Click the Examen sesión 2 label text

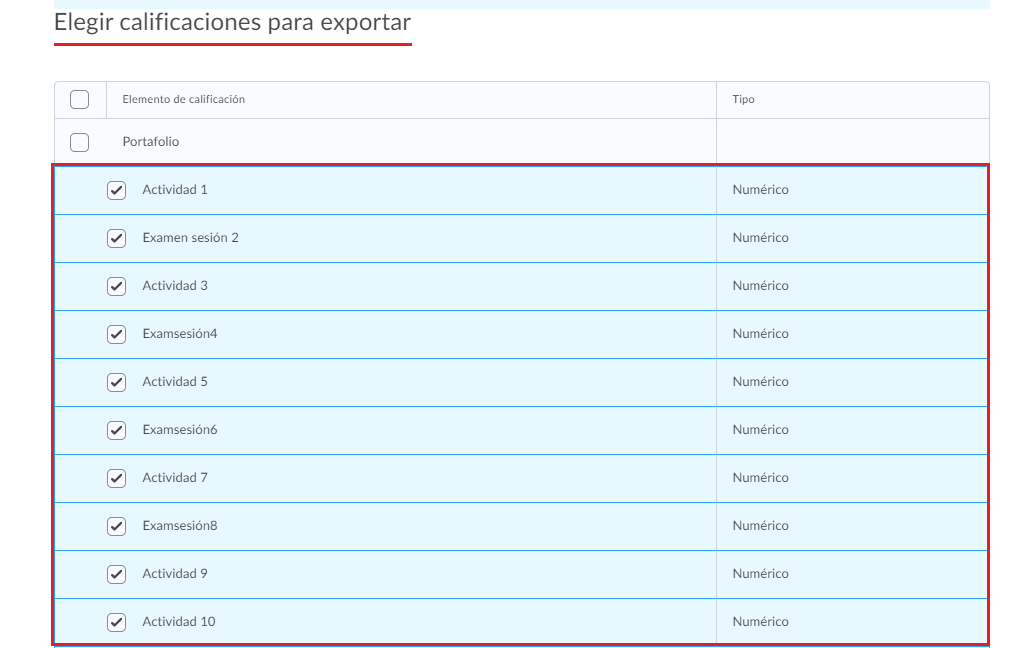click(190, 238)
